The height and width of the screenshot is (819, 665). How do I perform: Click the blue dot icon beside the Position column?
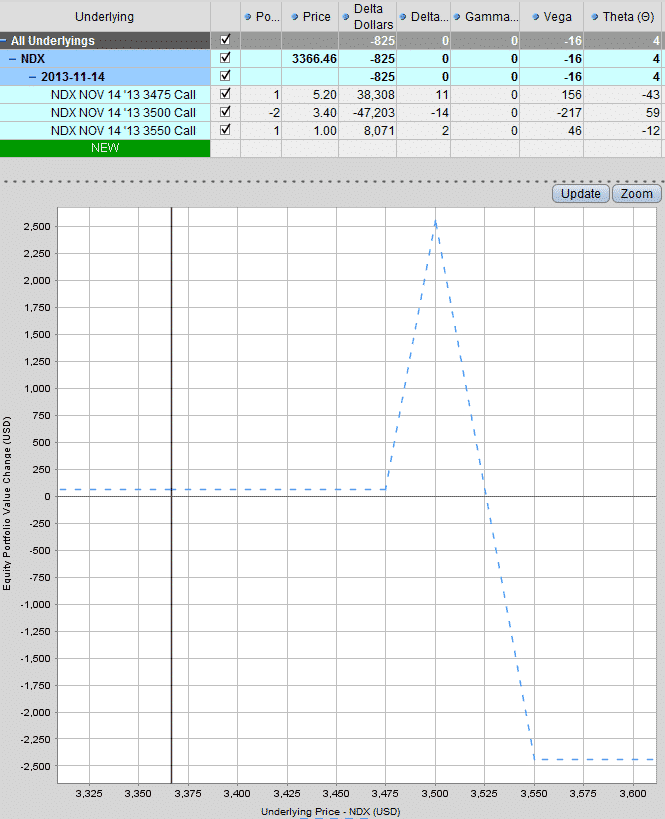248,17
